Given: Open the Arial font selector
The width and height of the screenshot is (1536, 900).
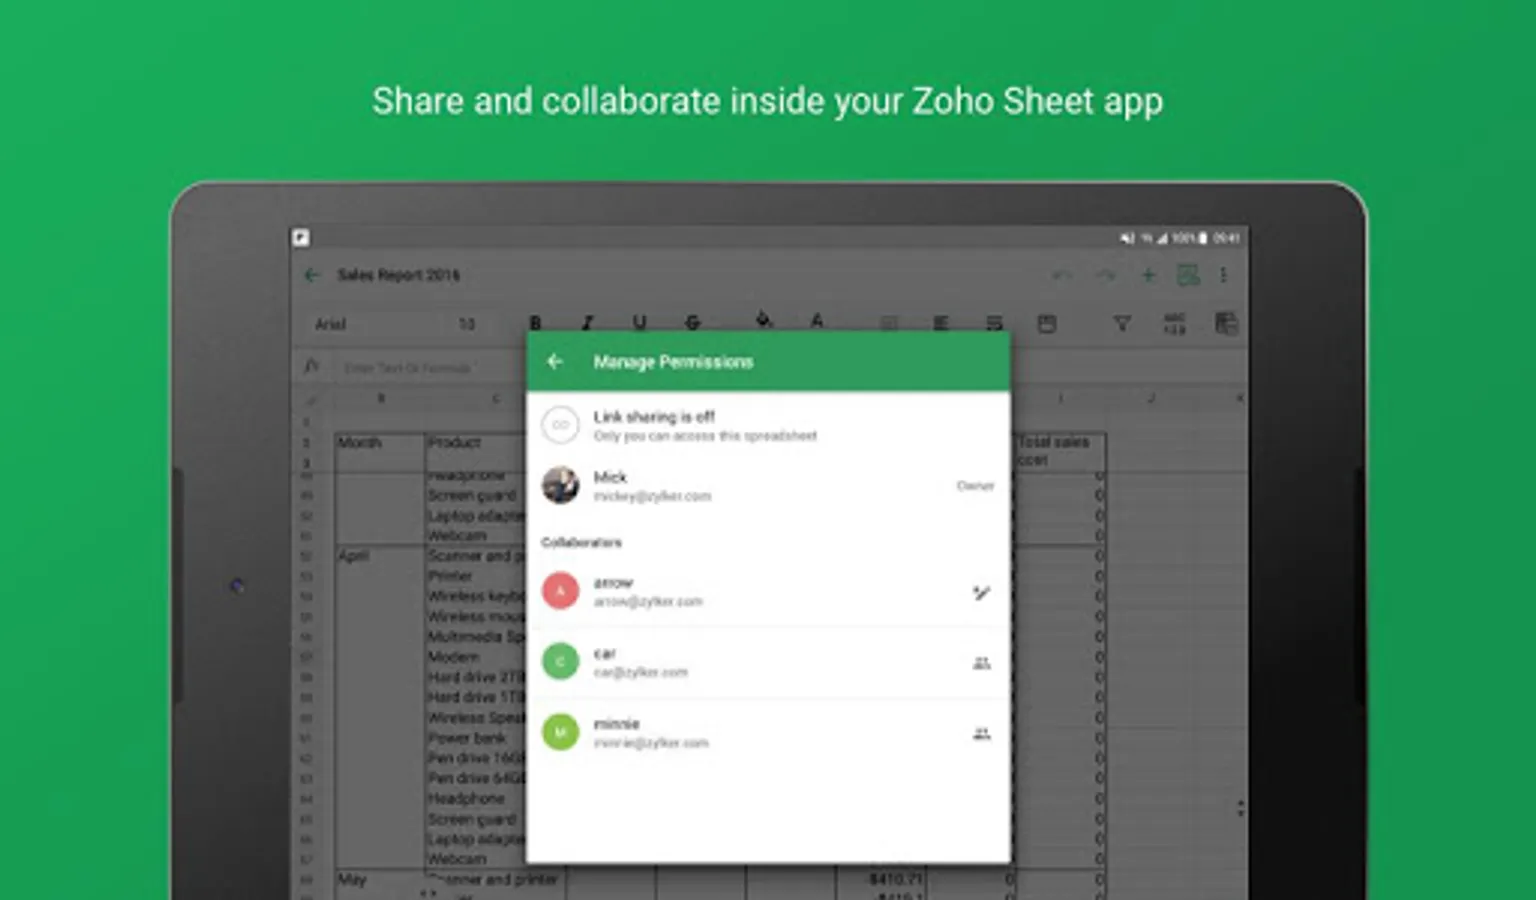Looking at the screenshot, I should 330,324.
